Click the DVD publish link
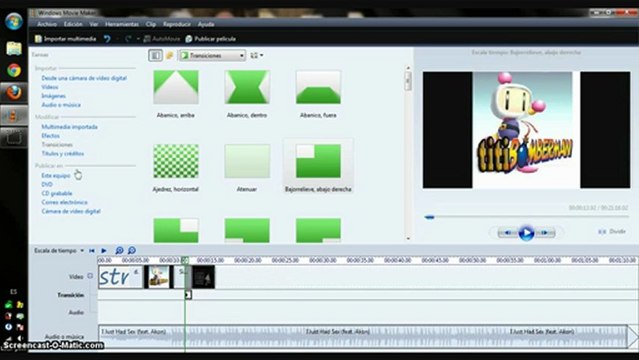 [x=47, y=184]
